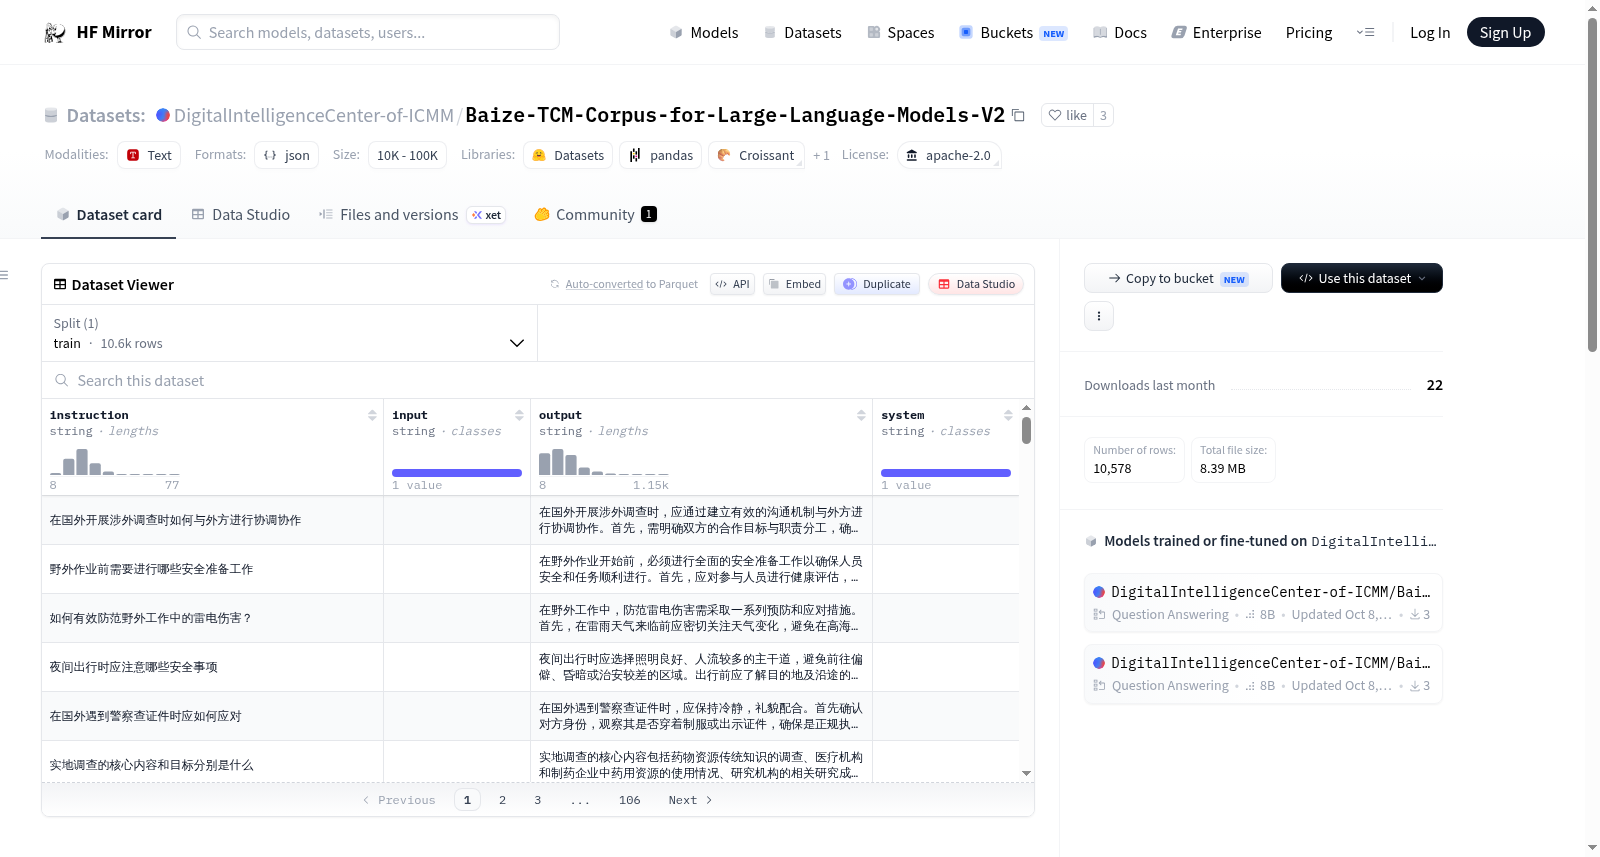This screenshot has width=1600, height=857.
Task: Open second model card under trained models
Action: pos(1263,674)
